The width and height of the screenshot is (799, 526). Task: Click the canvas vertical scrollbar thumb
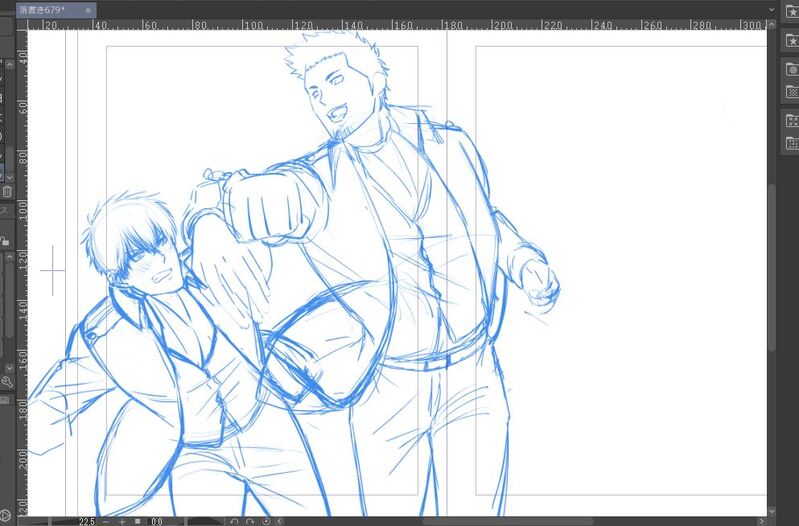(771, 268)
